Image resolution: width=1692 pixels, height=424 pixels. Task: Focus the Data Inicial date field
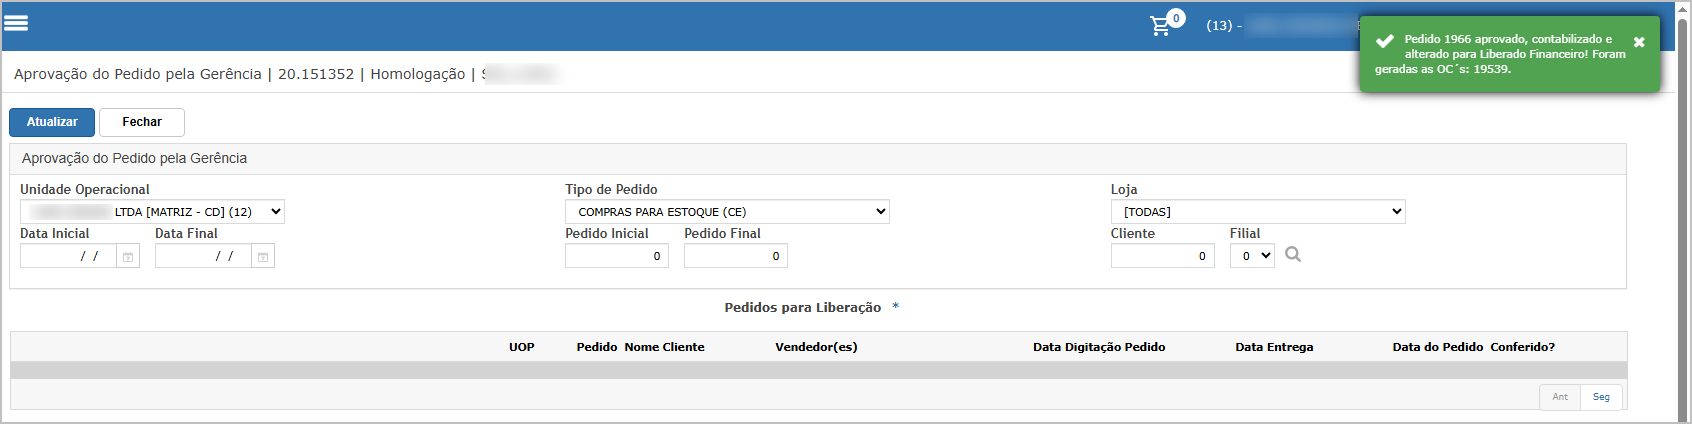tap(68, 256)
